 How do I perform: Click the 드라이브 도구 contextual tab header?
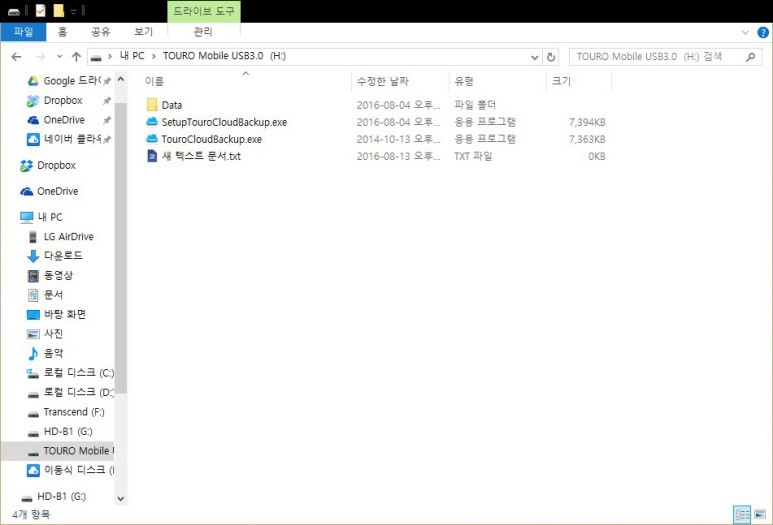click(x=204, y=11)
